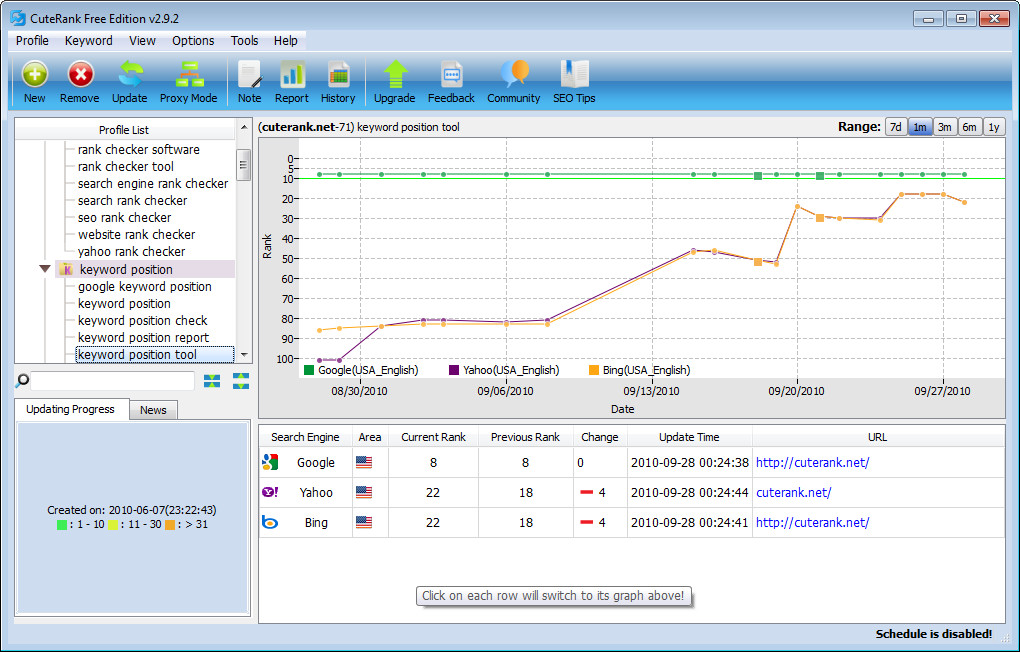Select keyword 'yahoo rank checker'
Image resolution: width=1020 pixels, height=652 pixels.
[x=131, y=251]
